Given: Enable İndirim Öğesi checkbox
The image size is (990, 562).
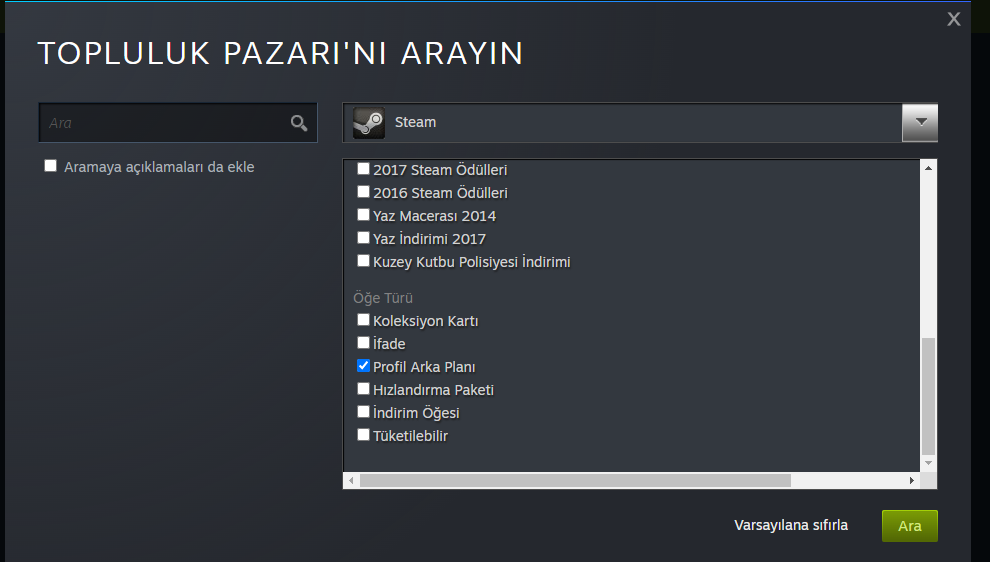Looking at the screenshot, I should point(363,412).
